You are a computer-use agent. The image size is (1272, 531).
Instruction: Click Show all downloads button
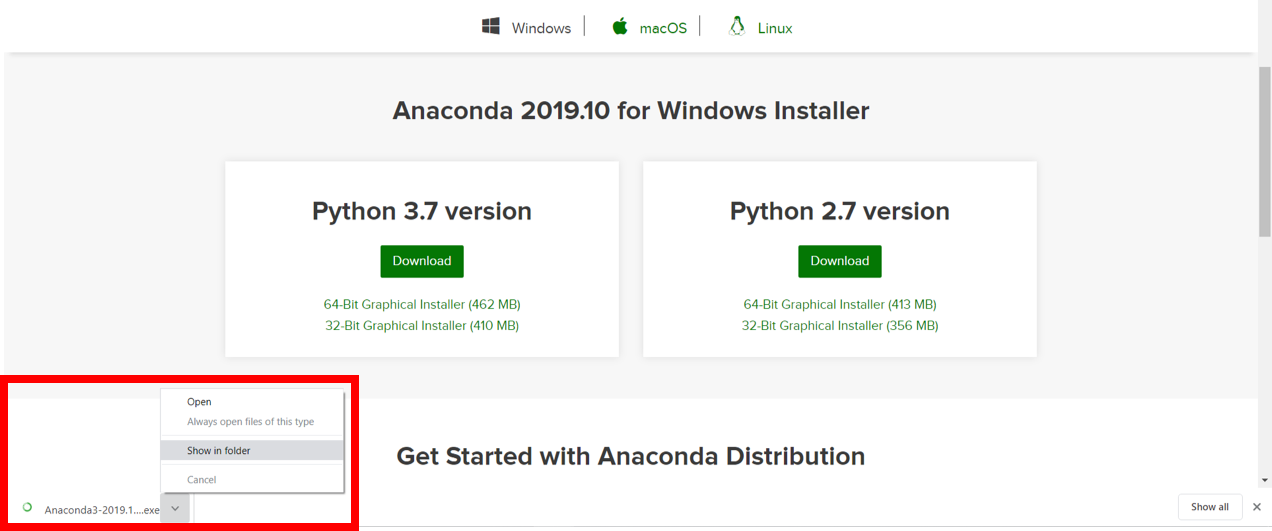click(x=1210, y=507)
